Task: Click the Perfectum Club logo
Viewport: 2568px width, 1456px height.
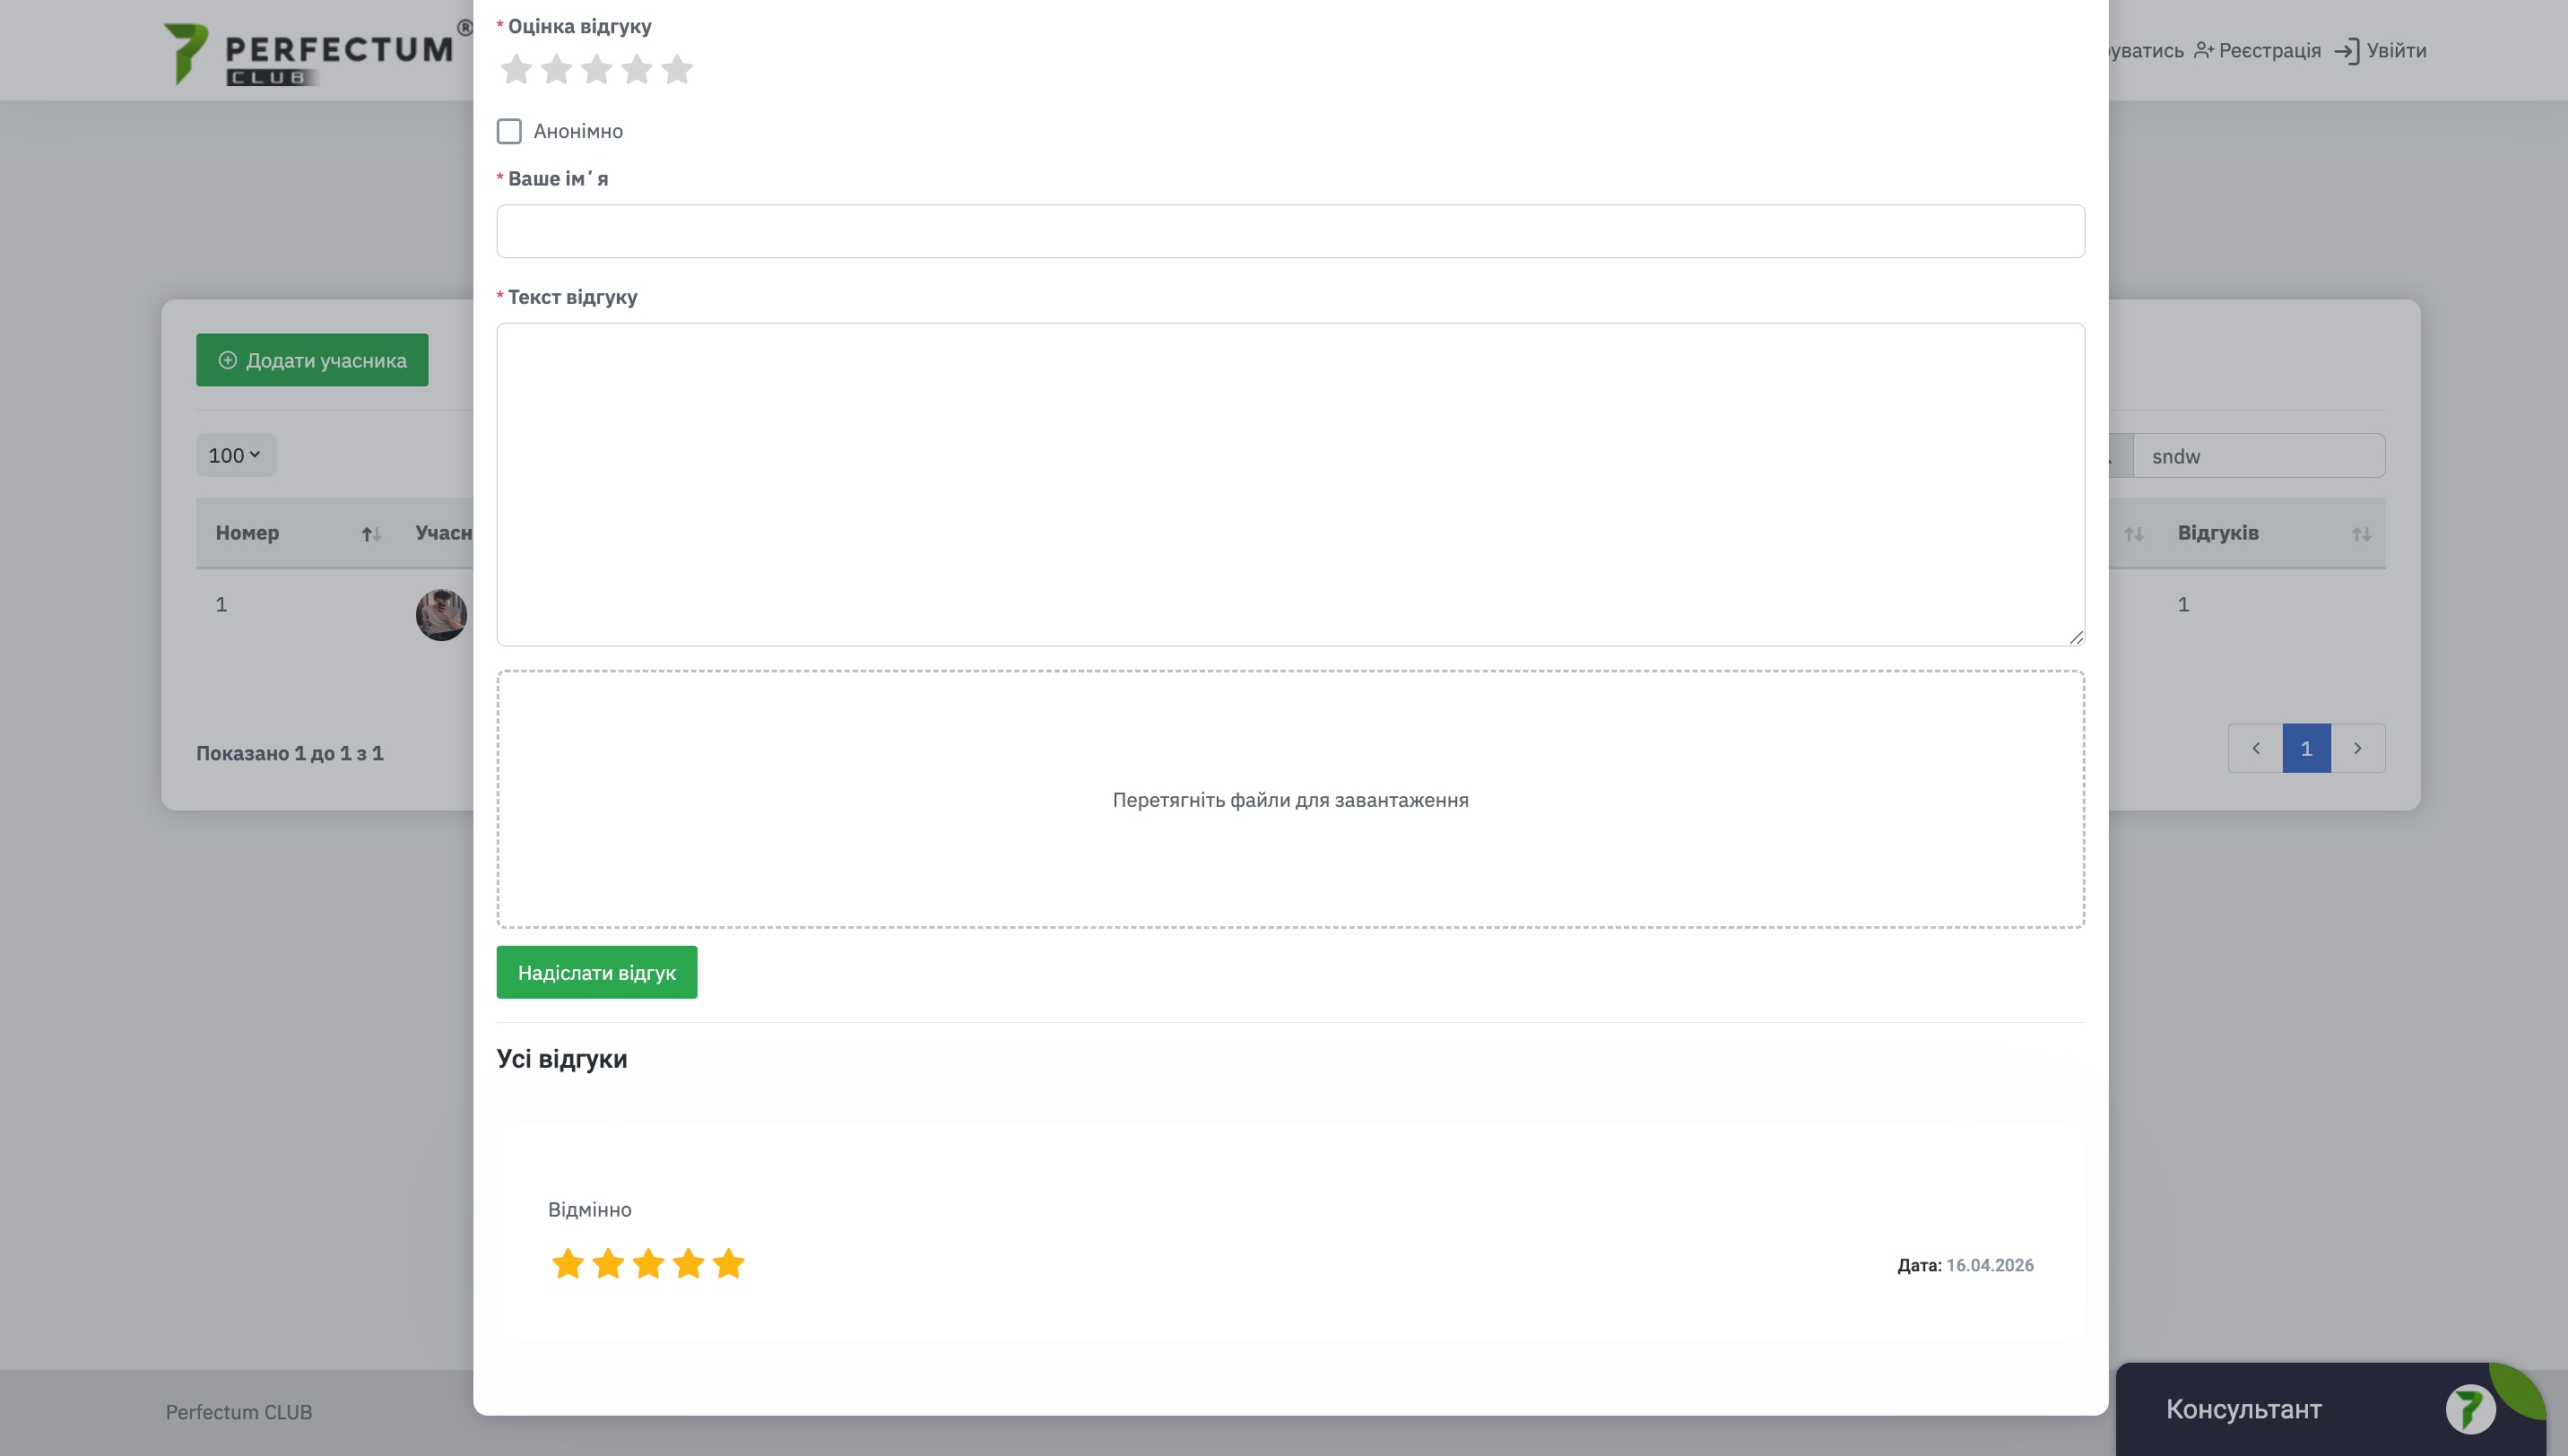Action: pos(310,52)
